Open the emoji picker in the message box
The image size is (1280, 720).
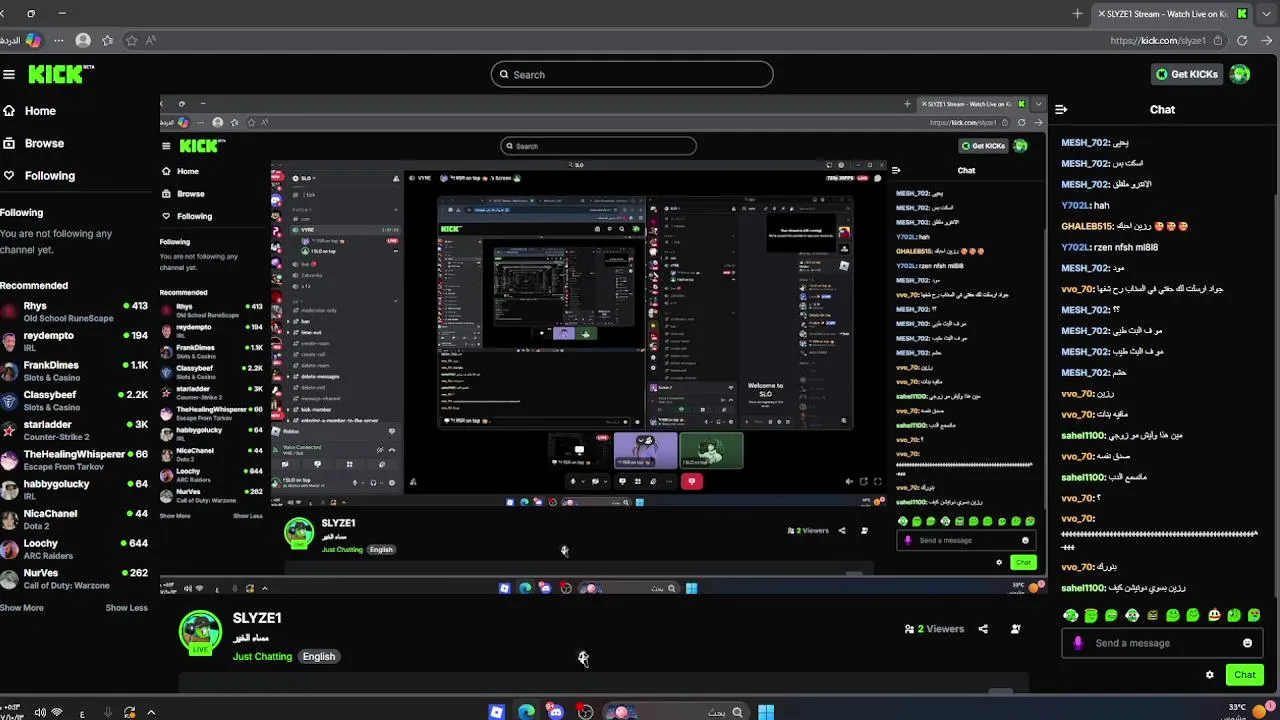click(1247, 643)
